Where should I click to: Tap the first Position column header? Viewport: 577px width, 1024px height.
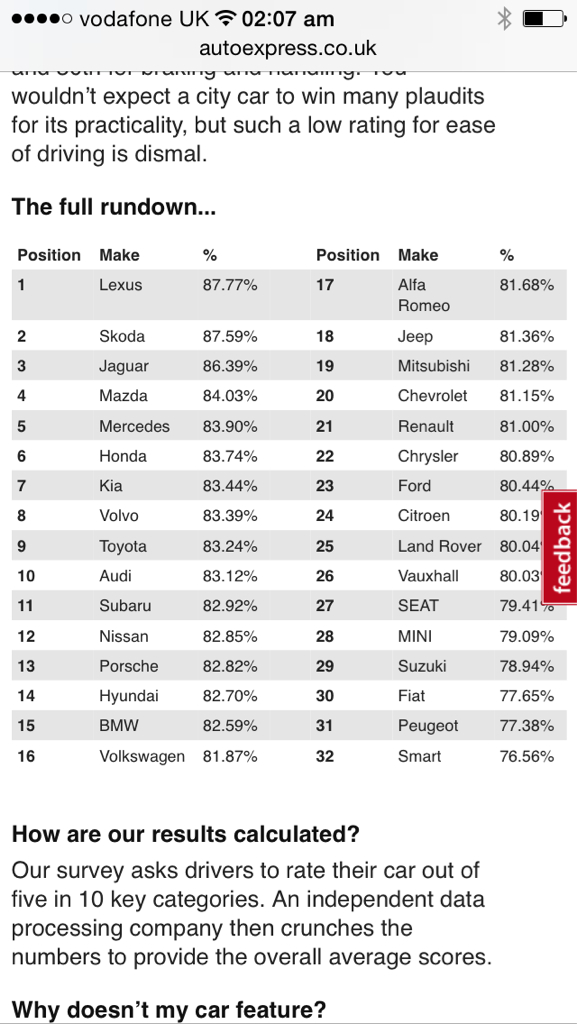click(49, 255)
